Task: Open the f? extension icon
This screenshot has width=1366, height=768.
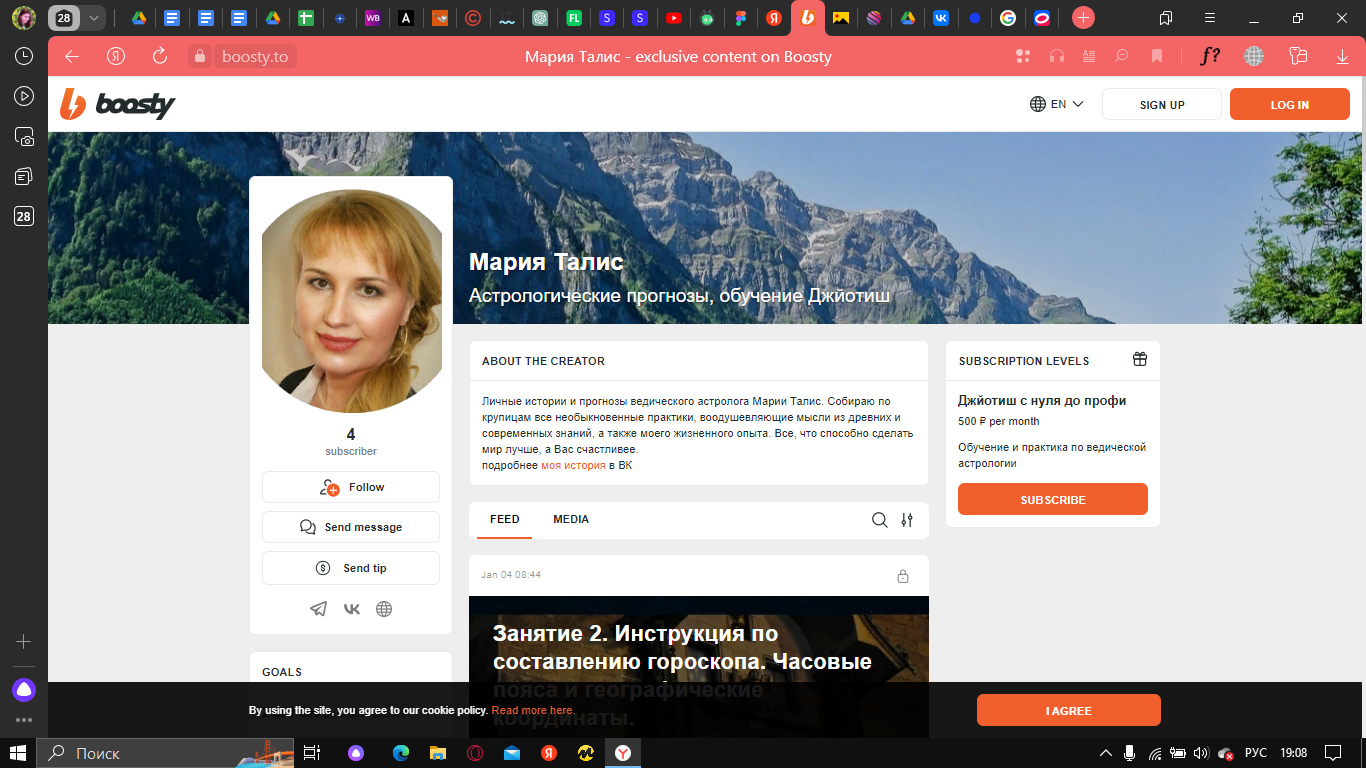Action: coord(1210,56)
